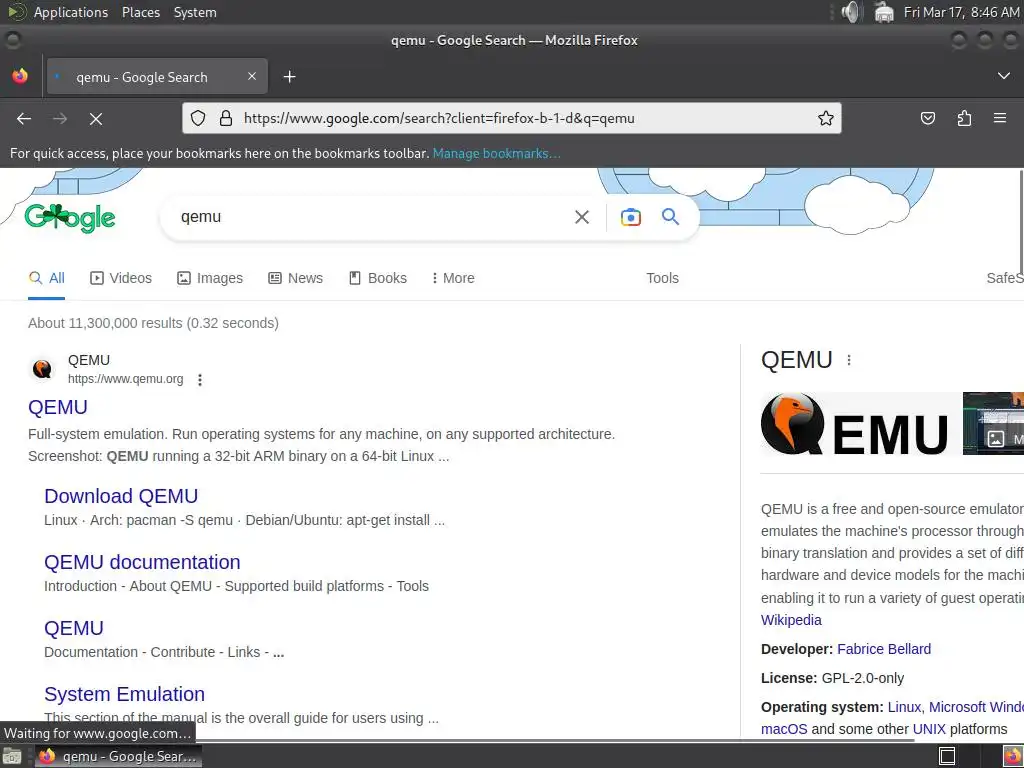Image resolution: width=1024 pixels, height=768 pixels.
Task: Open the Wikipedia link in panel
Action: tap(791, 620)
